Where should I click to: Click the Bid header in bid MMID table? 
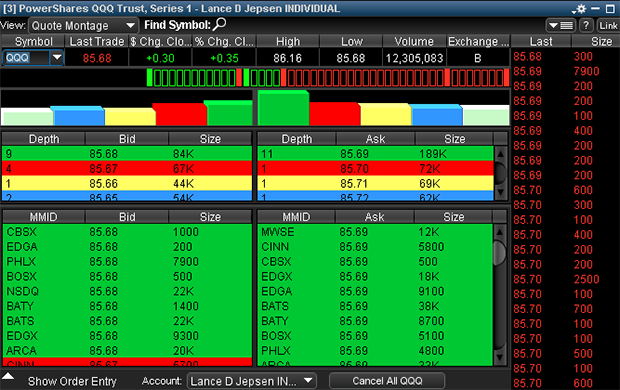pos(127,217)
